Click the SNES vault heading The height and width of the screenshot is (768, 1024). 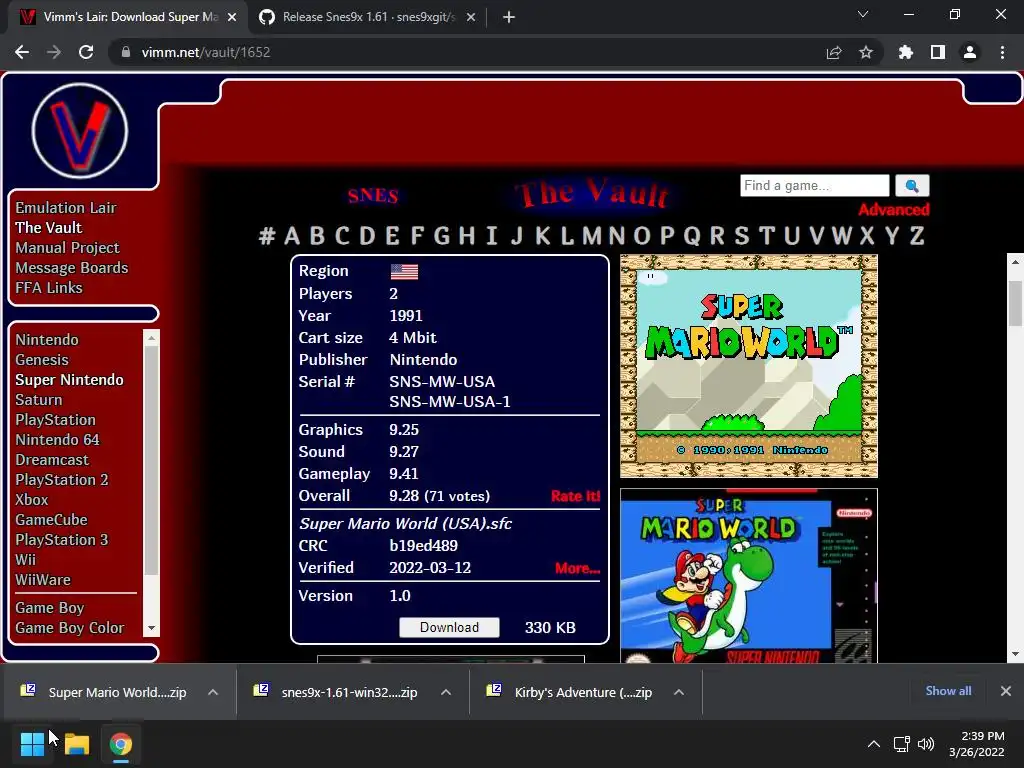pyautogui.click(x=373, y=195)
